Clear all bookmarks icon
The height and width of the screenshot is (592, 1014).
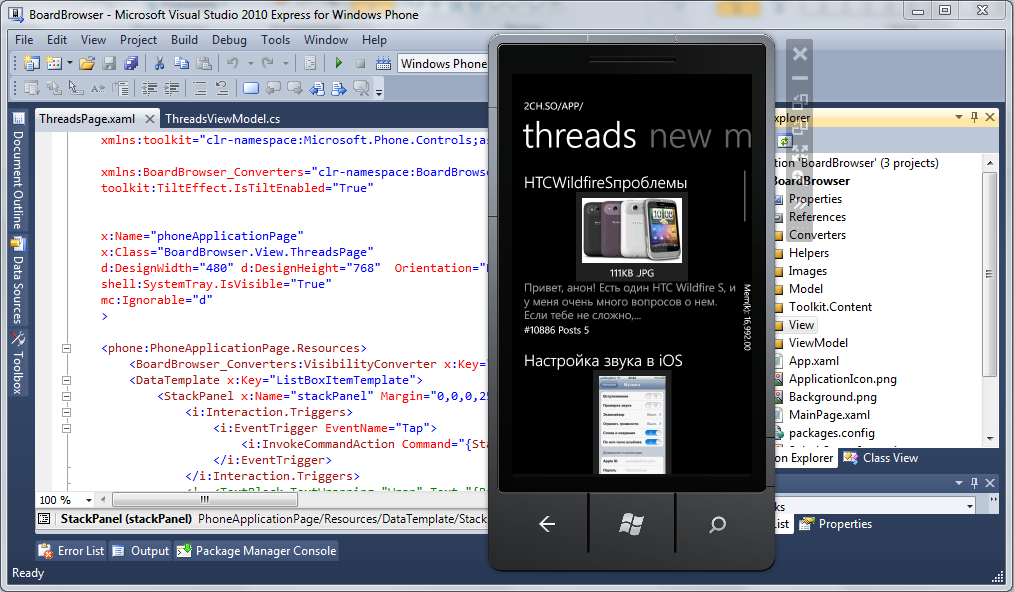pos(361,88)
